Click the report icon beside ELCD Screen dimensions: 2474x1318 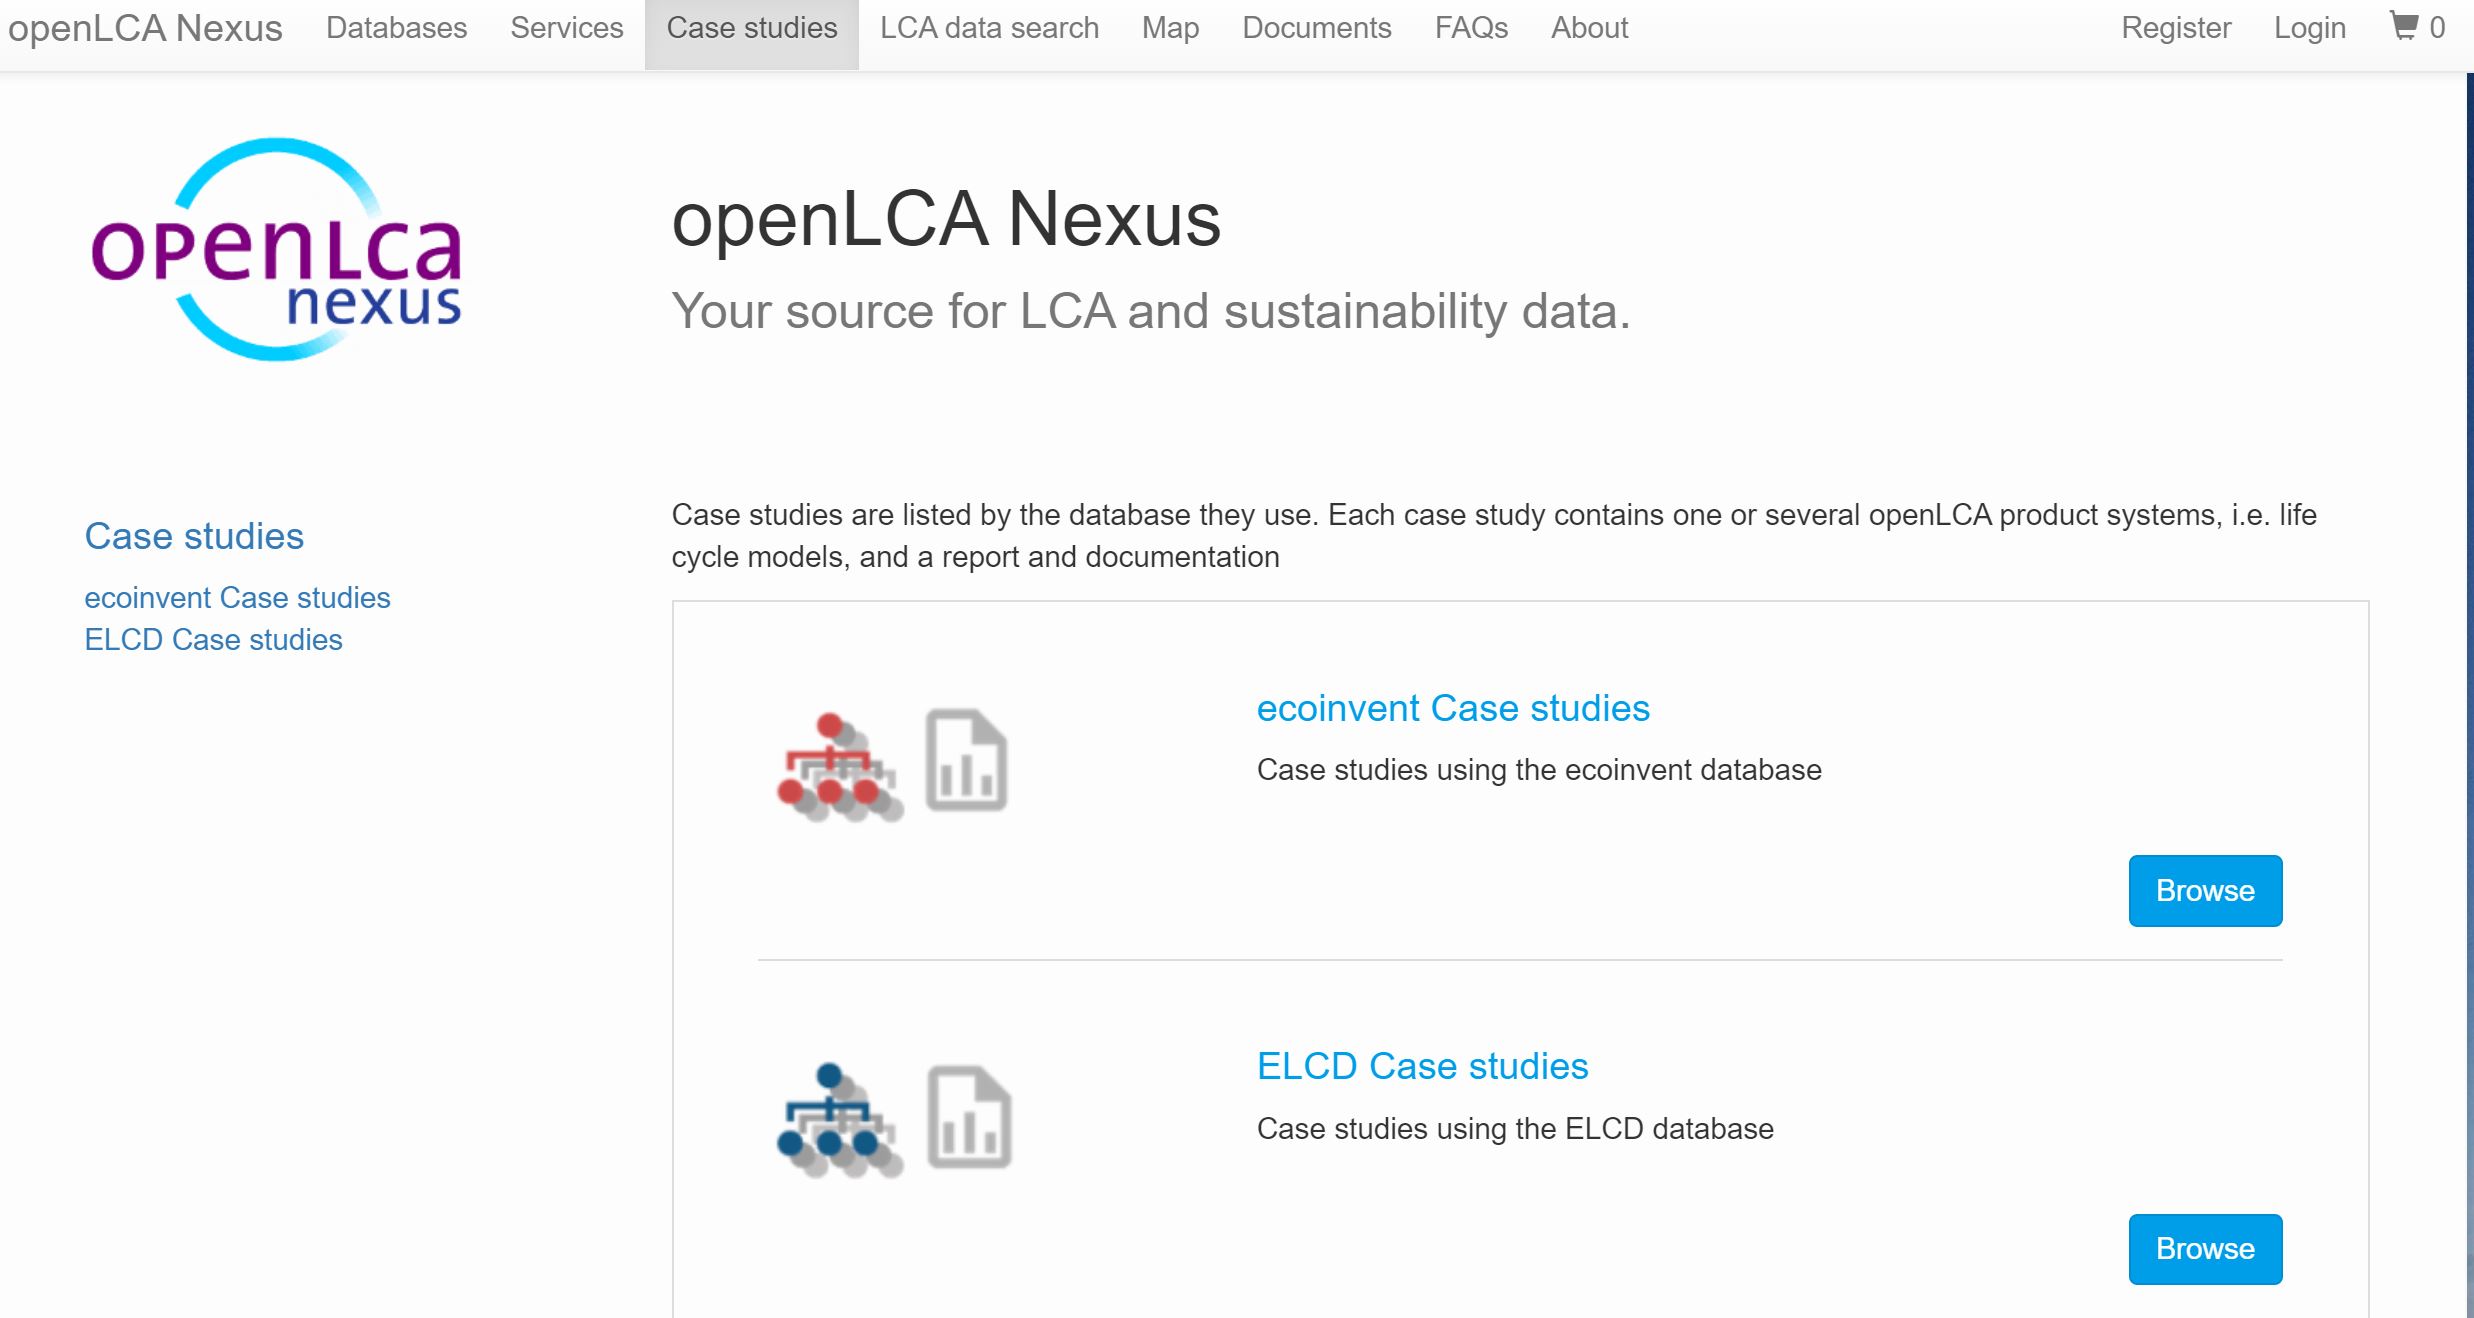pos(969,1117)
